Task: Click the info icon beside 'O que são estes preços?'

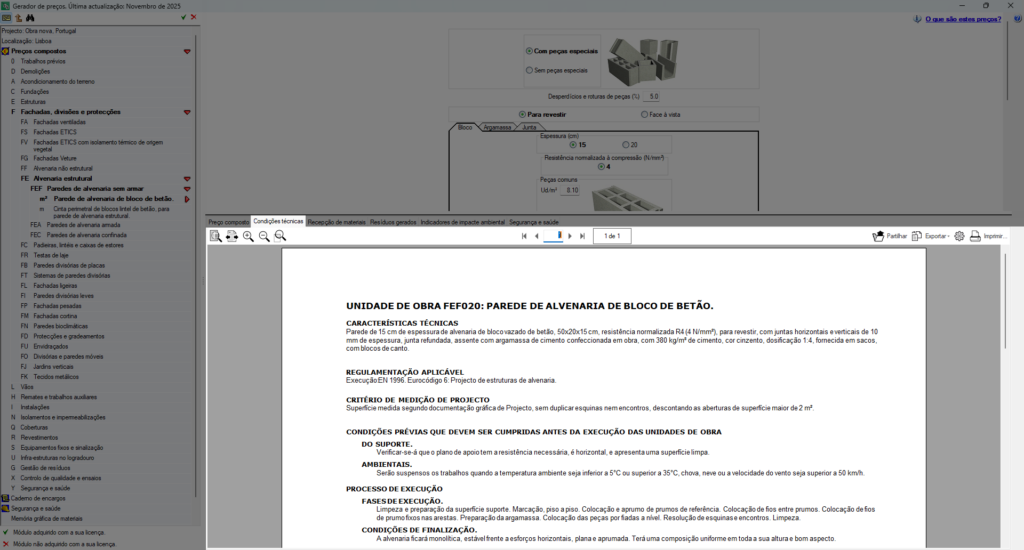Action: click(918, 19)
